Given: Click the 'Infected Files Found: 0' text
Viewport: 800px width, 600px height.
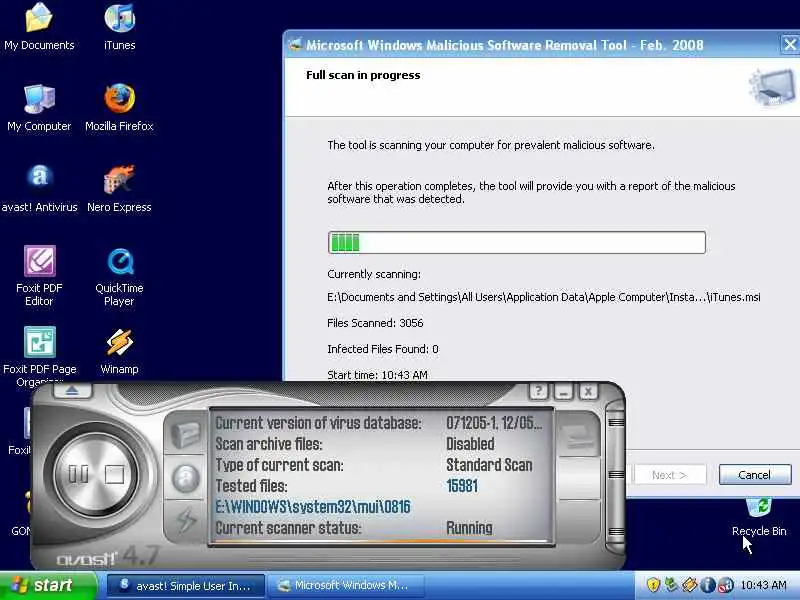Looking at the screenshot, I should tap(383, 349).
